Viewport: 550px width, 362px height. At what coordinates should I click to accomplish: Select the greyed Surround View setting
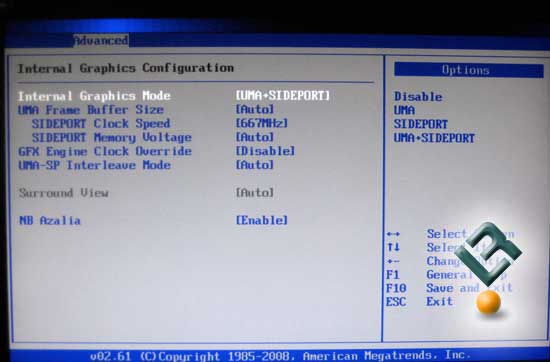(x=63, y=193)
